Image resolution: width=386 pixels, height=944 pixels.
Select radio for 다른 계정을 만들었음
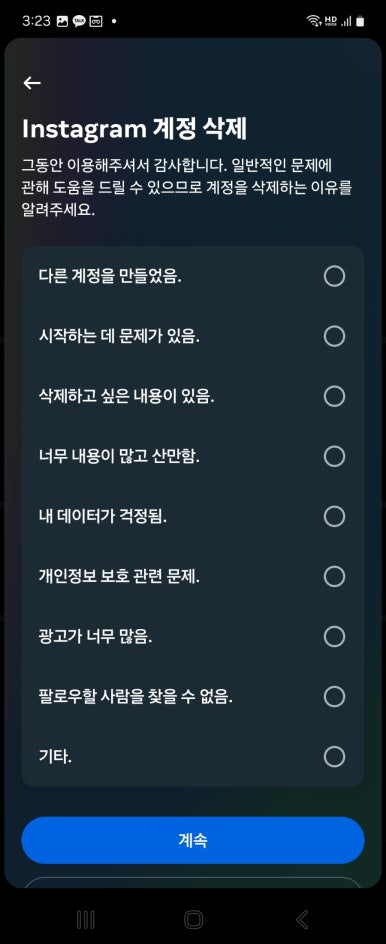(334, 276)
